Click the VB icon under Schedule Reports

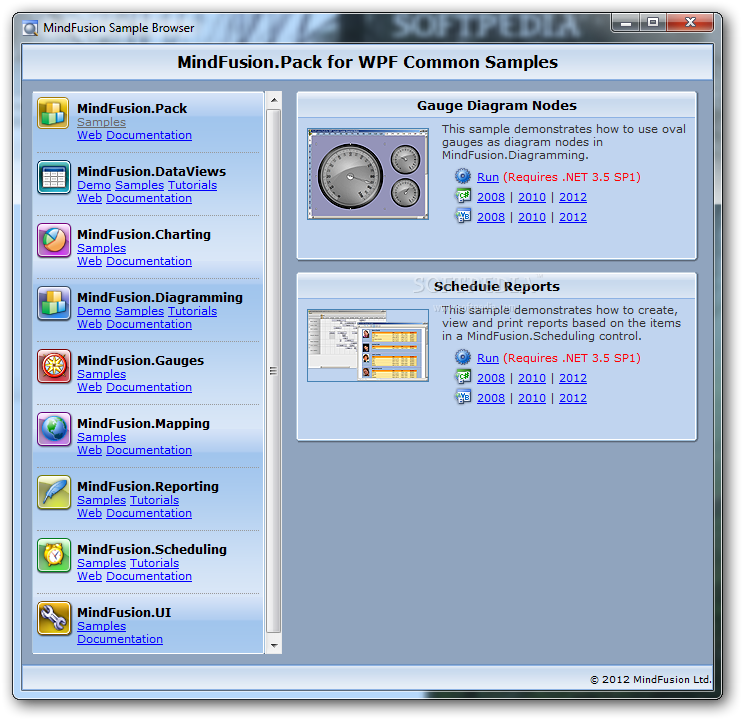[462, 397]
